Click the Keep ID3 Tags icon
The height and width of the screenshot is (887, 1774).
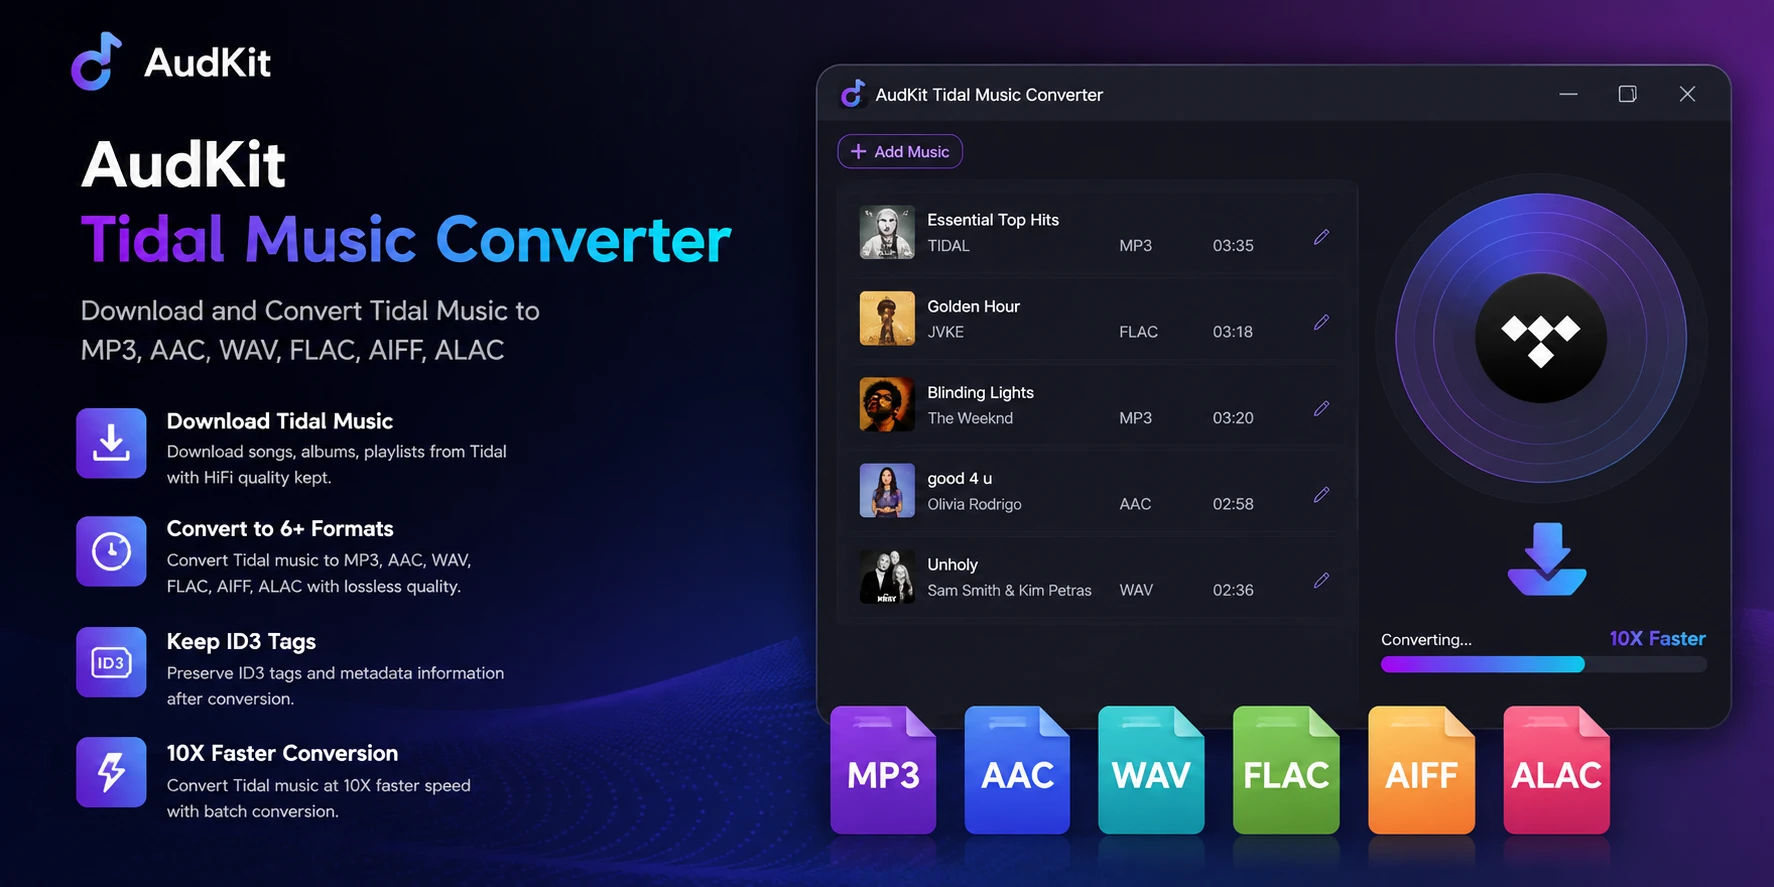[x=111, y=662]
